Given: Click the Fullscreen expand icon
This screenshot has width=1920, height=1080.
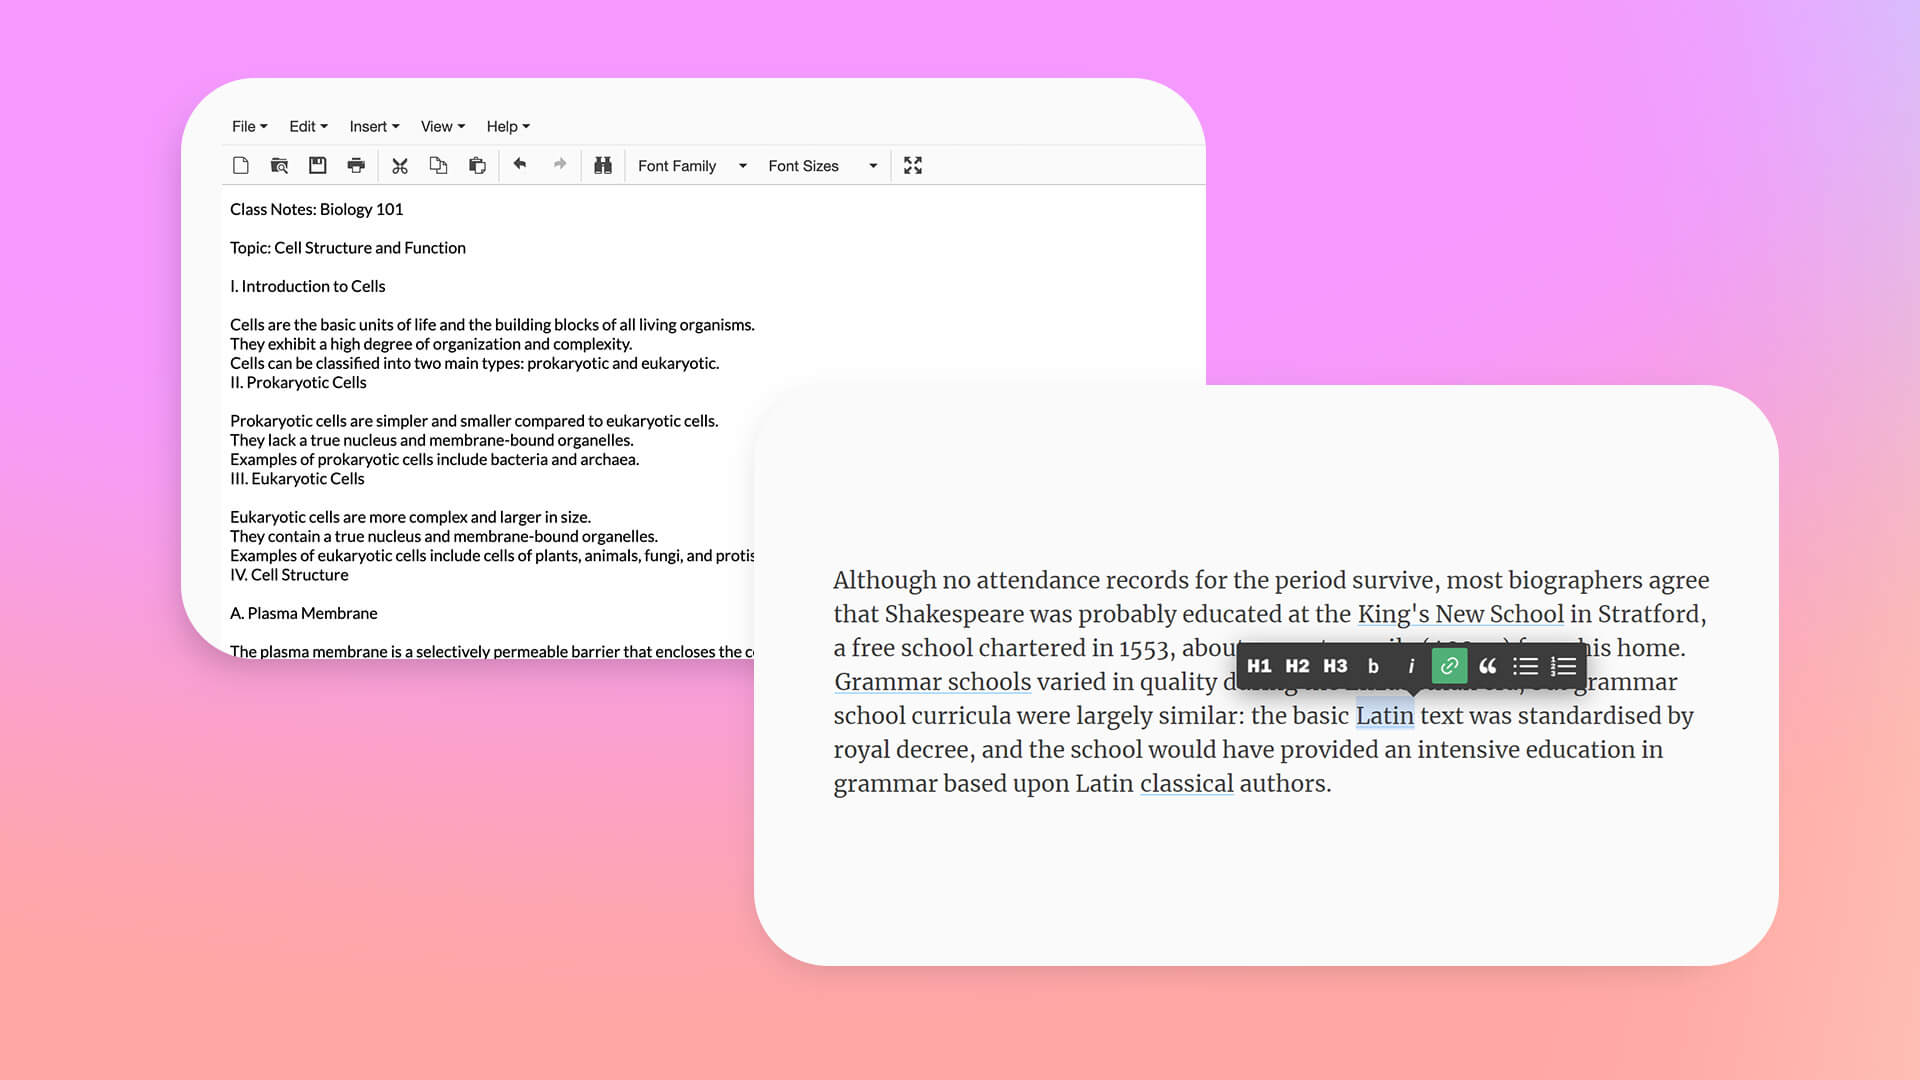Looking at the screenshot, I should (912, 166).
